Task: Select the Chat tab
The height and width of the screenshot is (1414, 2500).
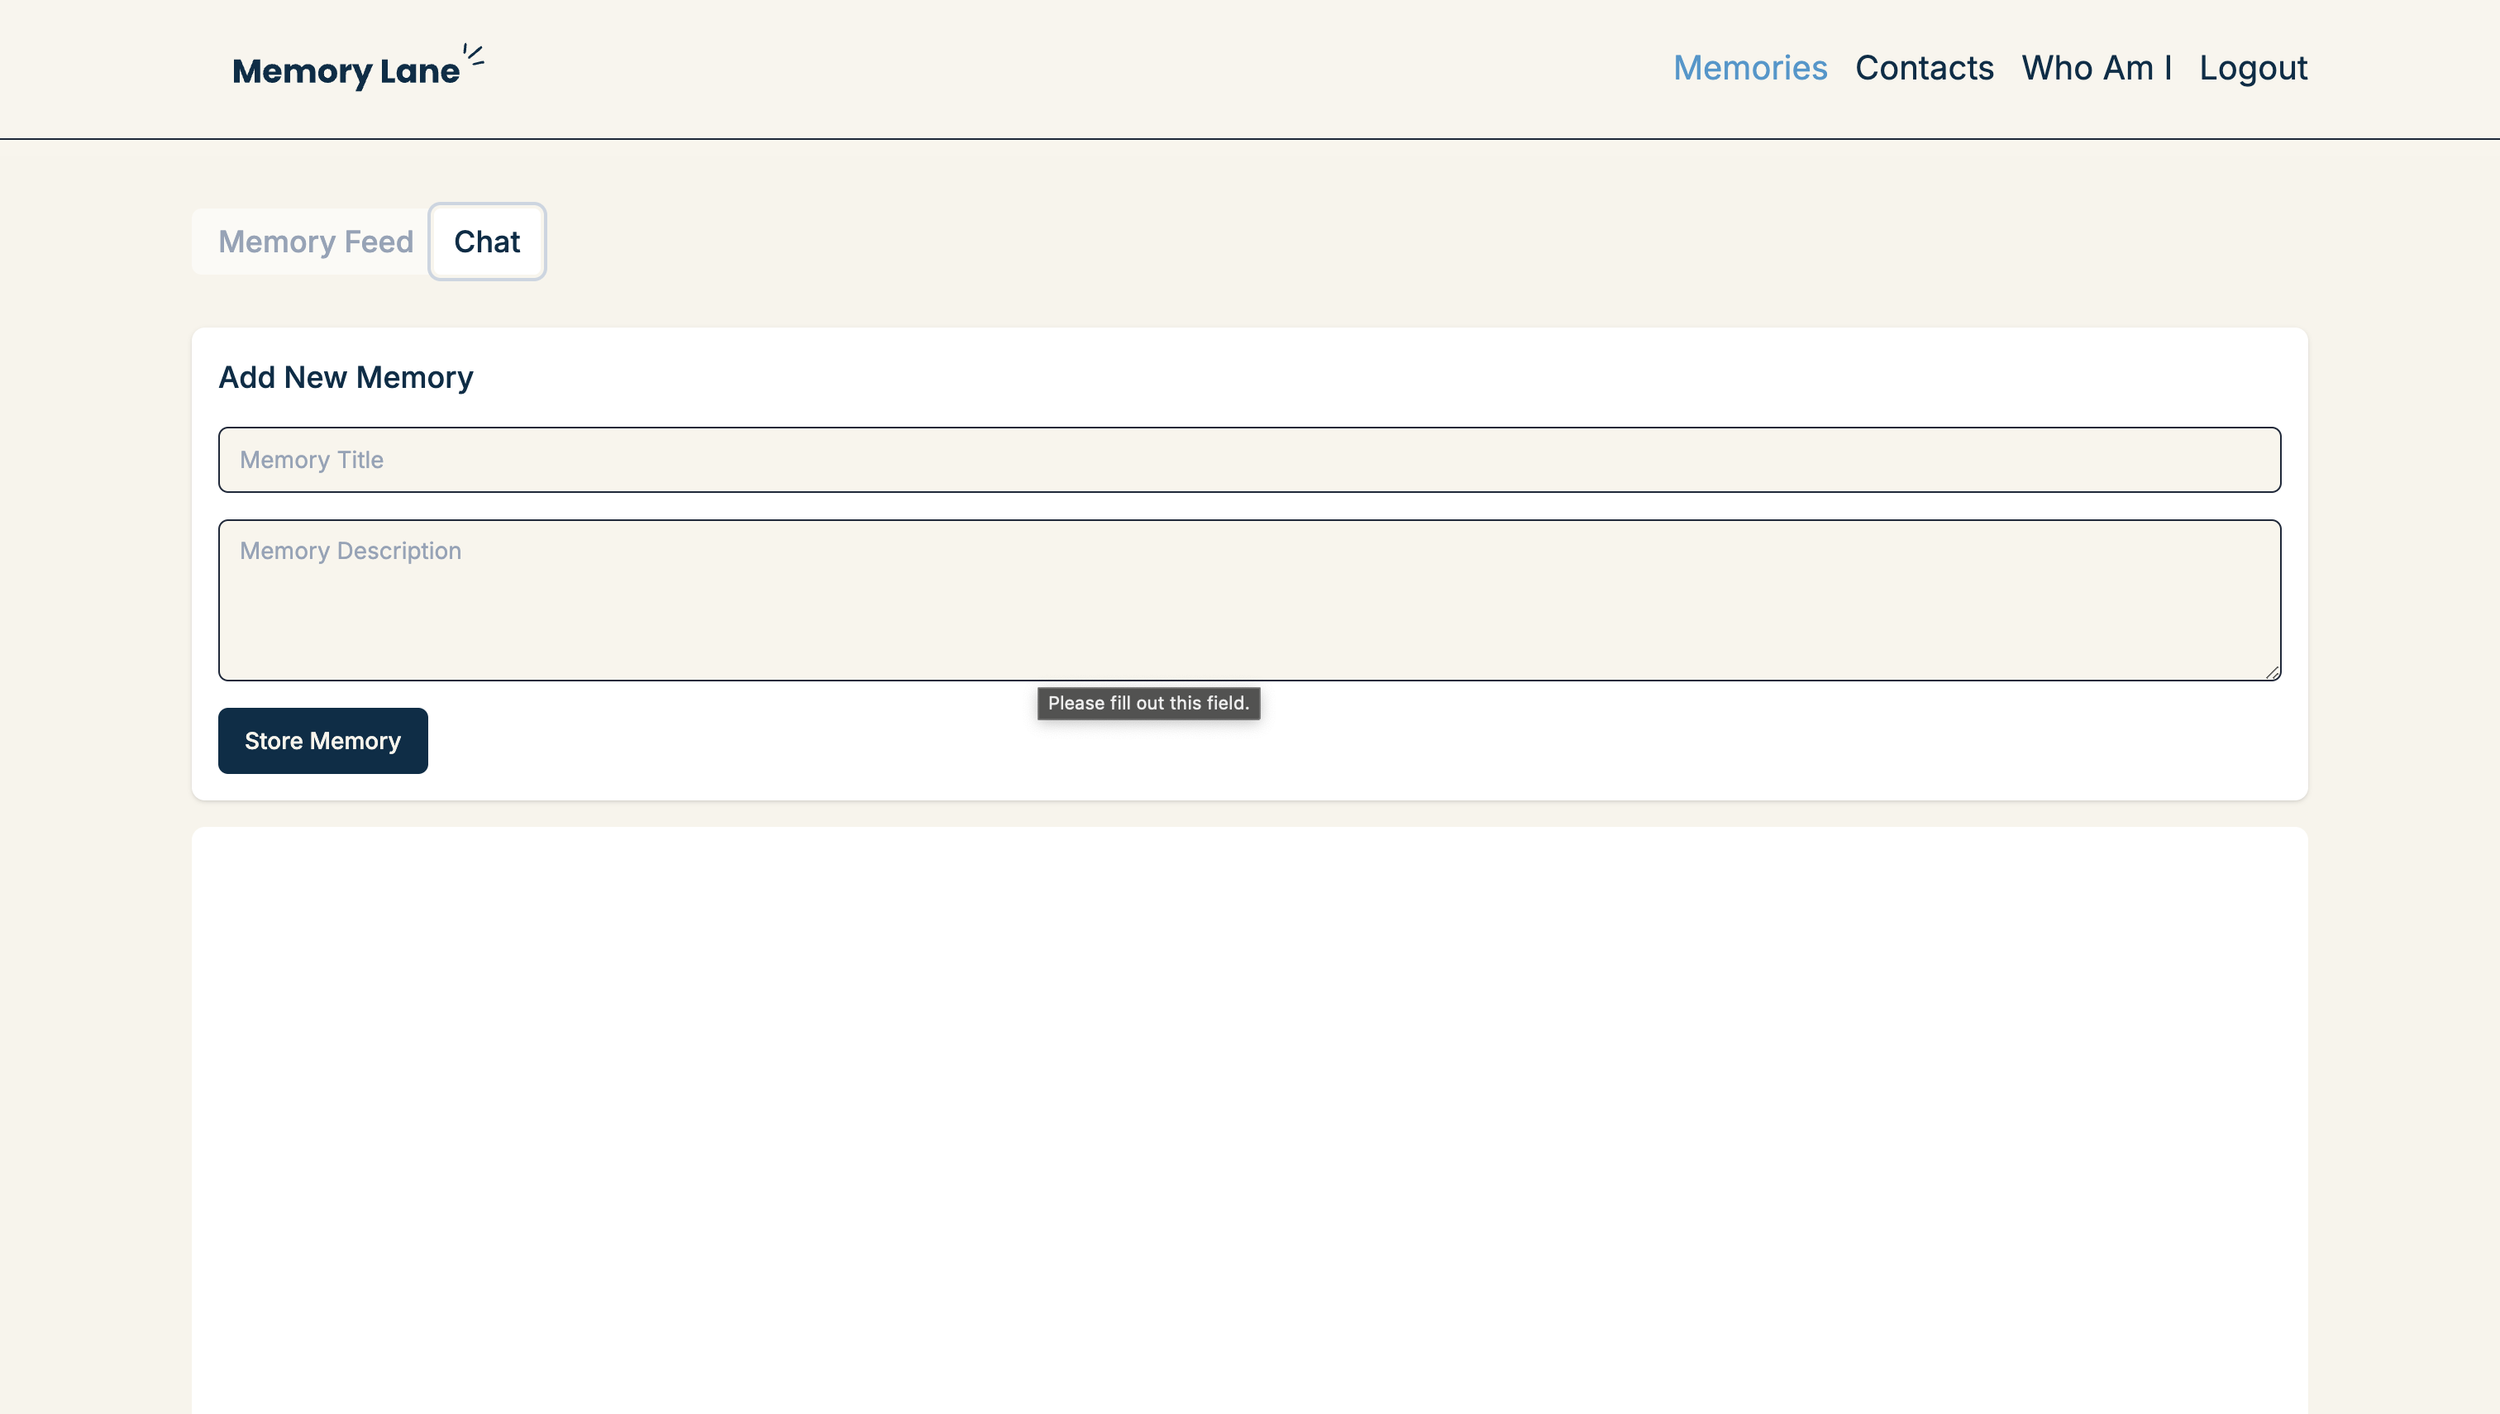Action: click(487, 242)
